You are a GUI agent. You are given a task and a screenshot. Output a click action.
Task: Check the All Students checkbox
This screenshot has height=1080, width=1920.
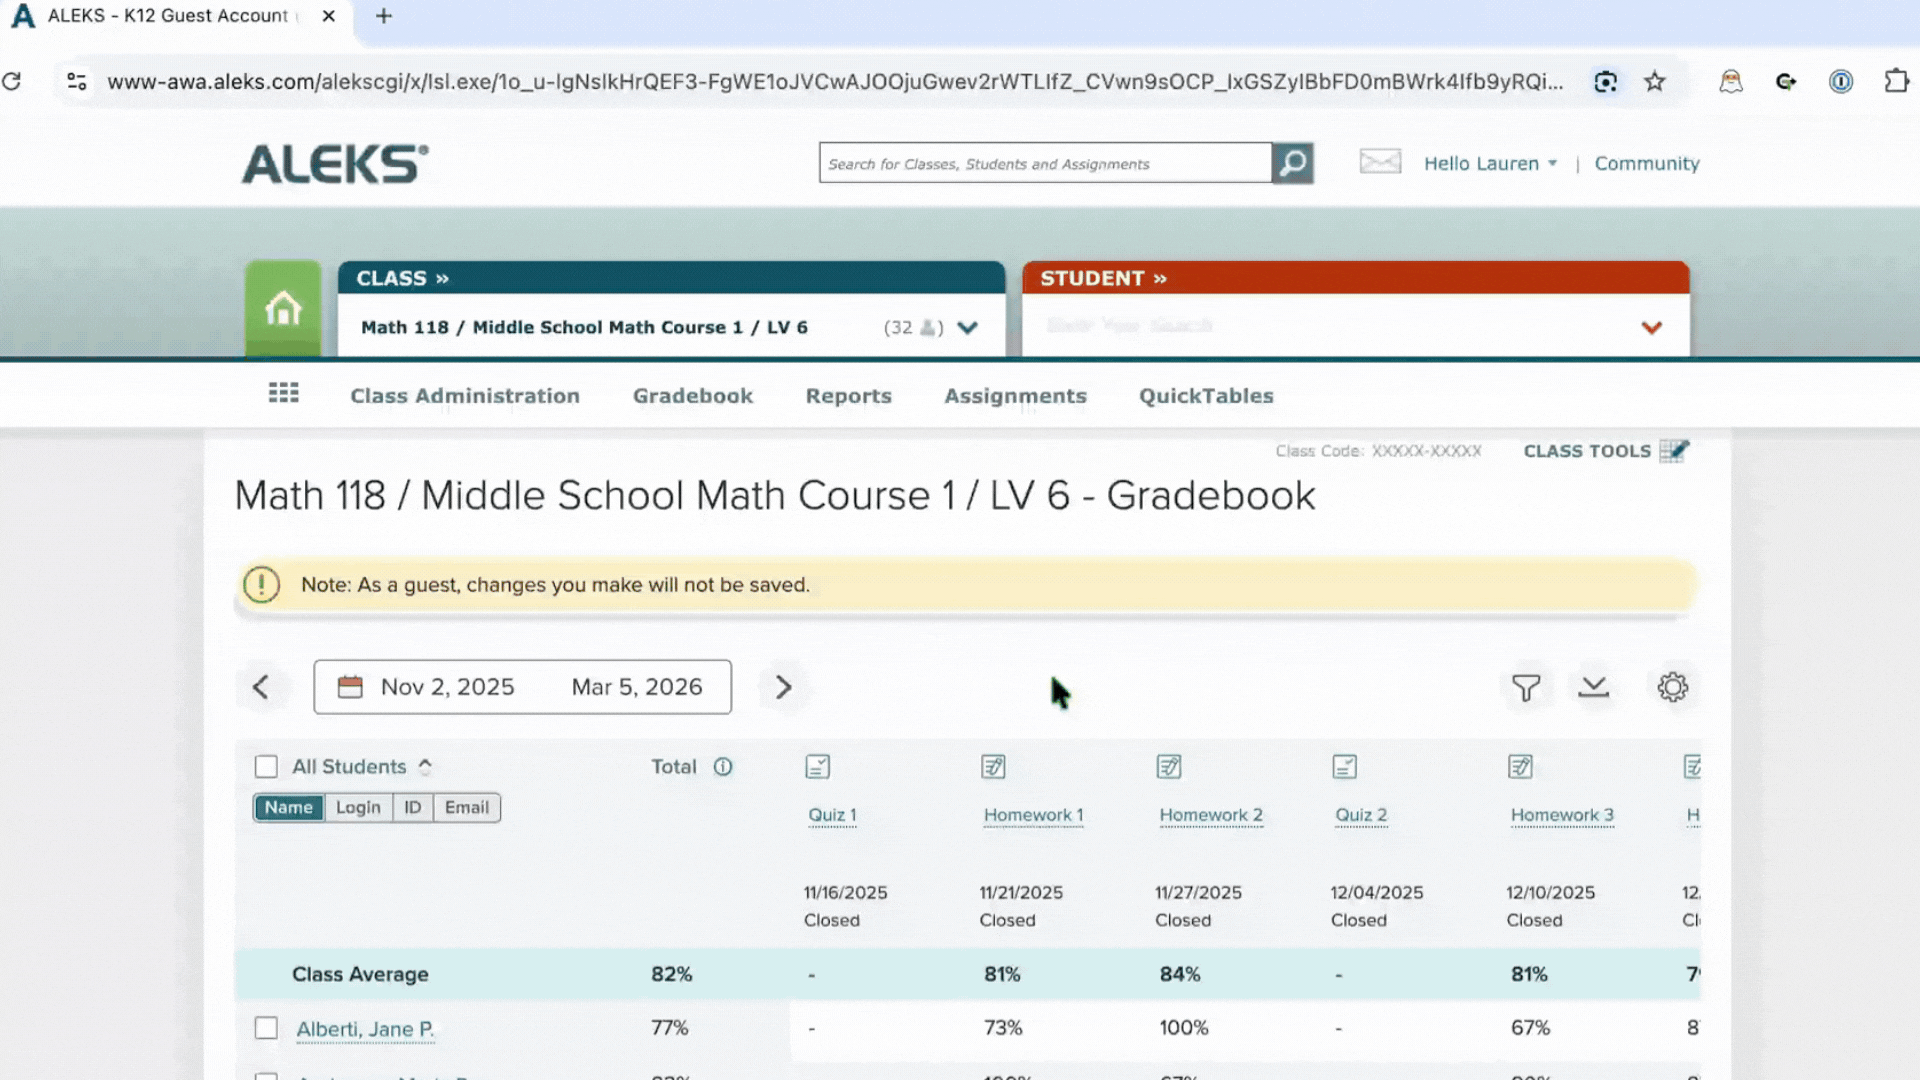point(266,766)
